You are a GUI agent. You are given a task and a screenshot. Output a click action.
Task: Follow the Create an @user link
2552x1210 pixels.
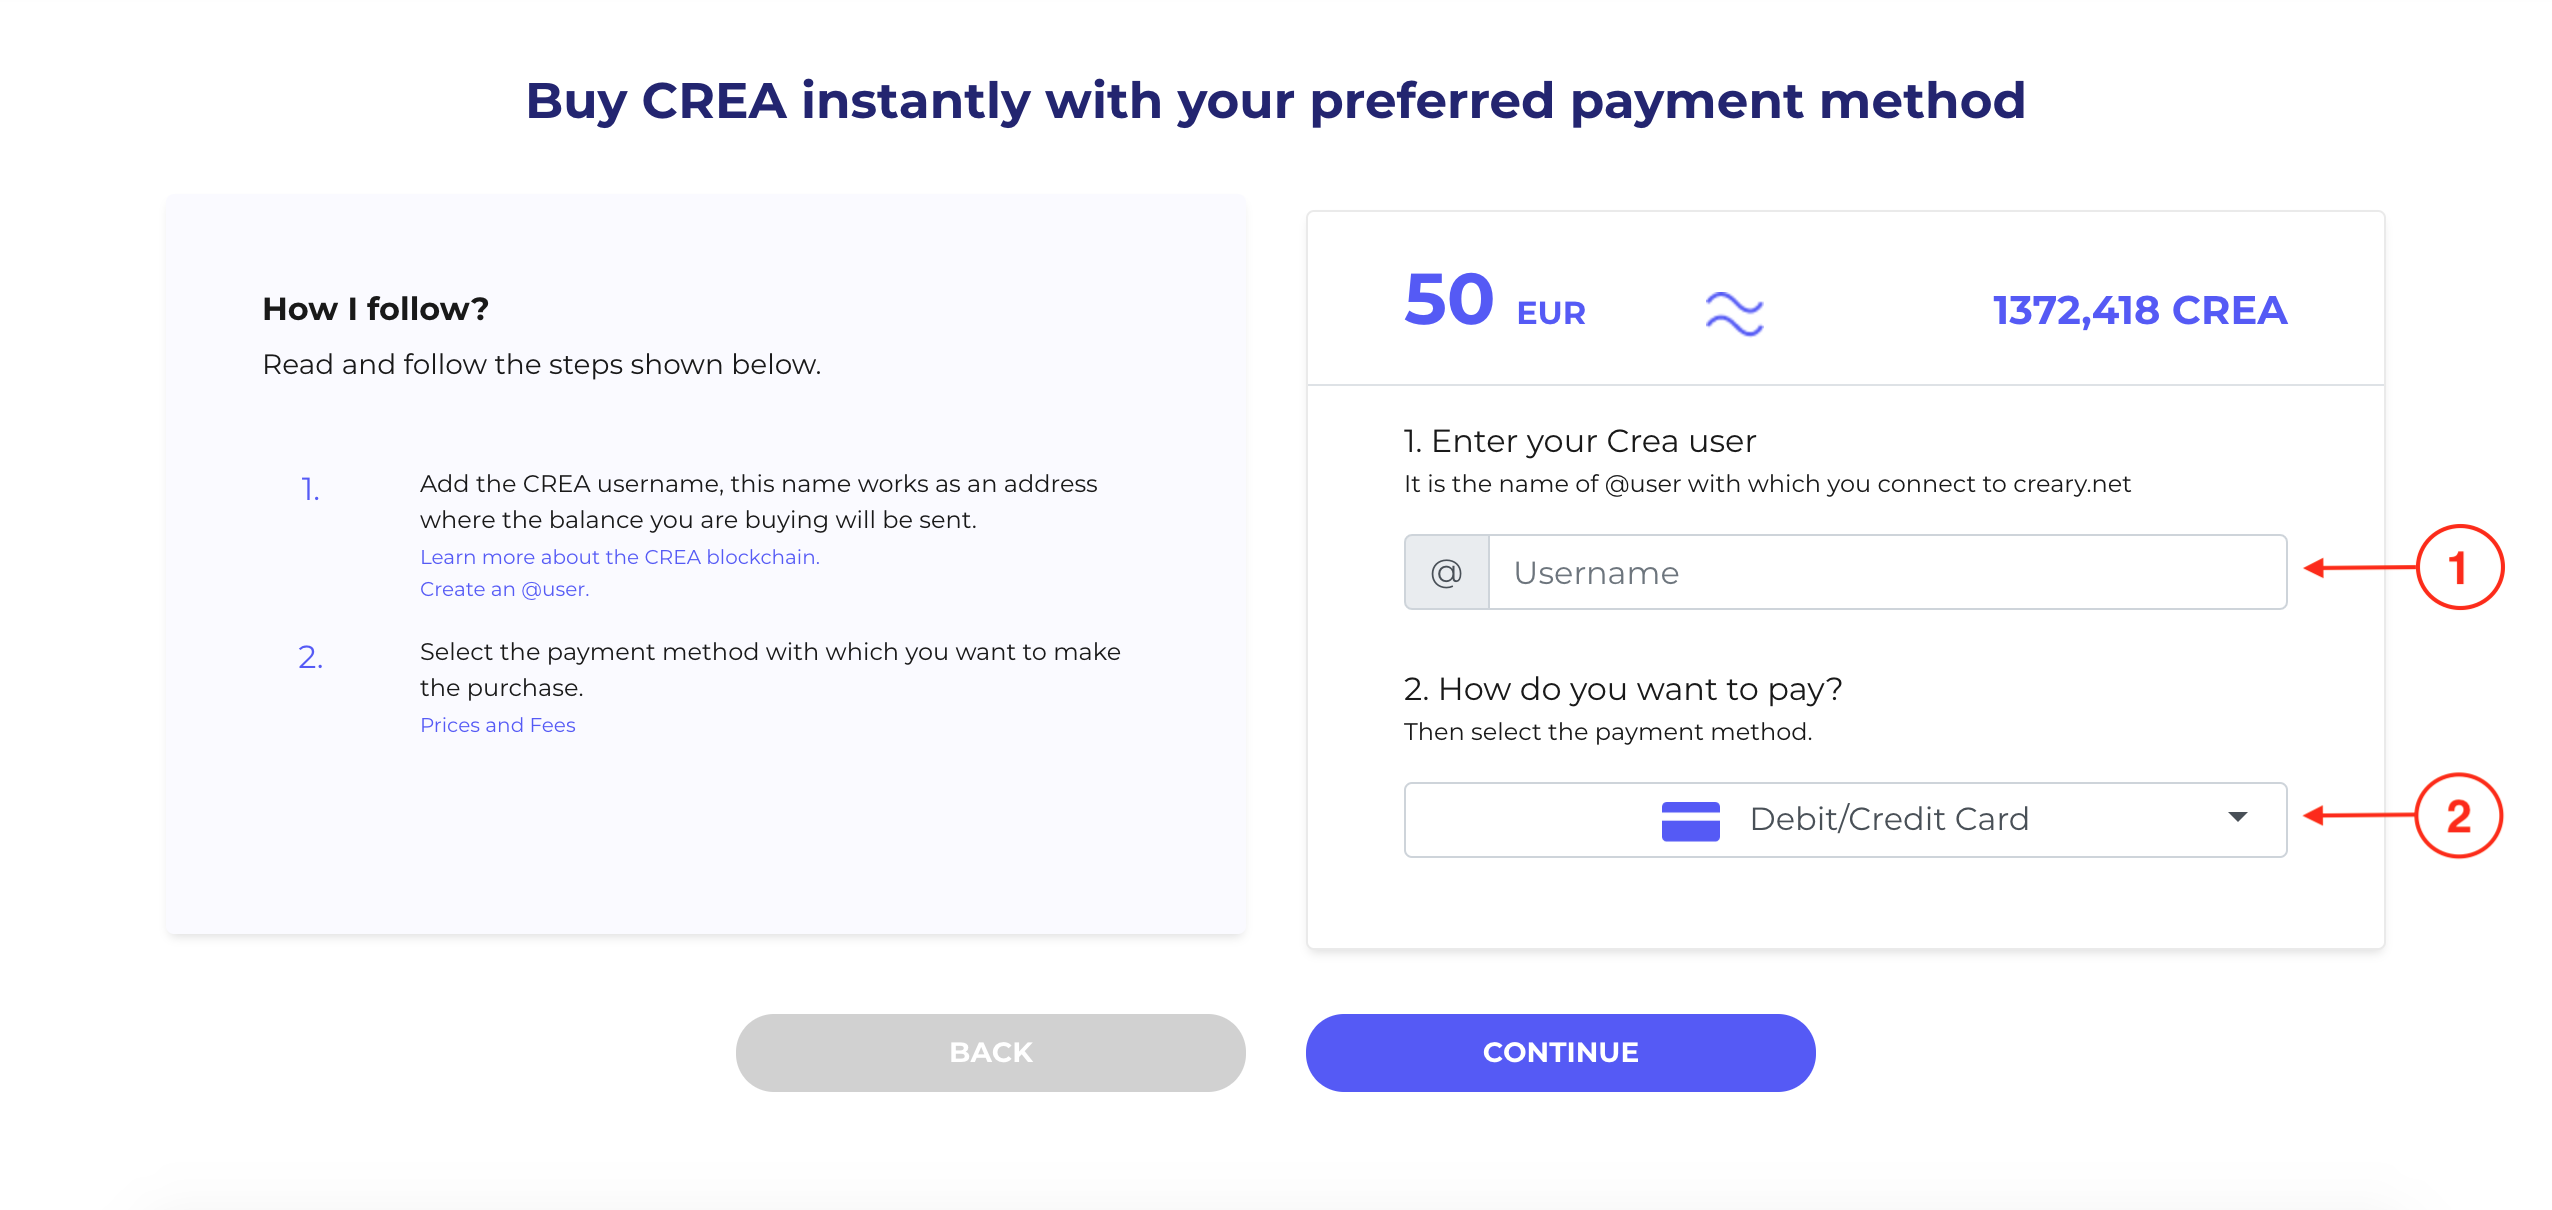pos(504,589)
